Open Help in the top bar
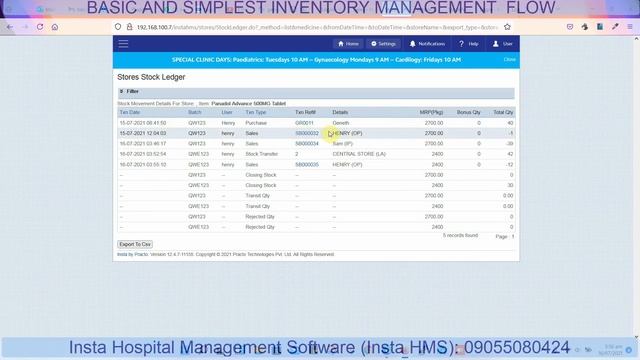The image size is (640, 360). coord(469,44)
